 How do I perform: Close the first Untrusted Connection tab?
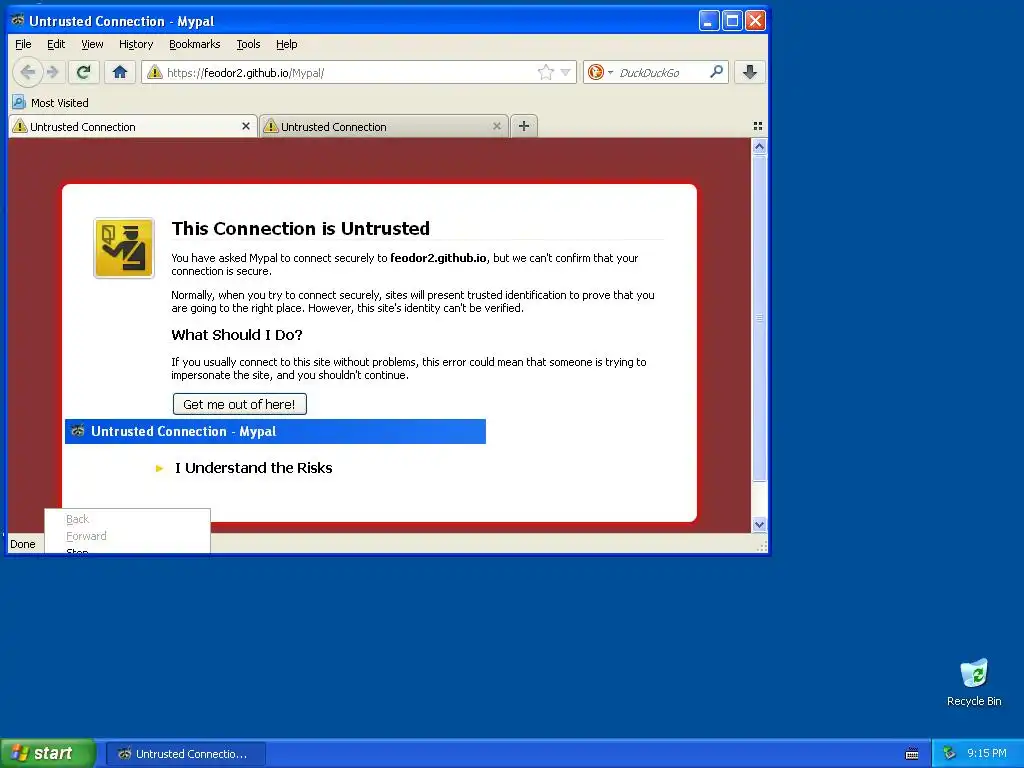[x=246, y=126]
